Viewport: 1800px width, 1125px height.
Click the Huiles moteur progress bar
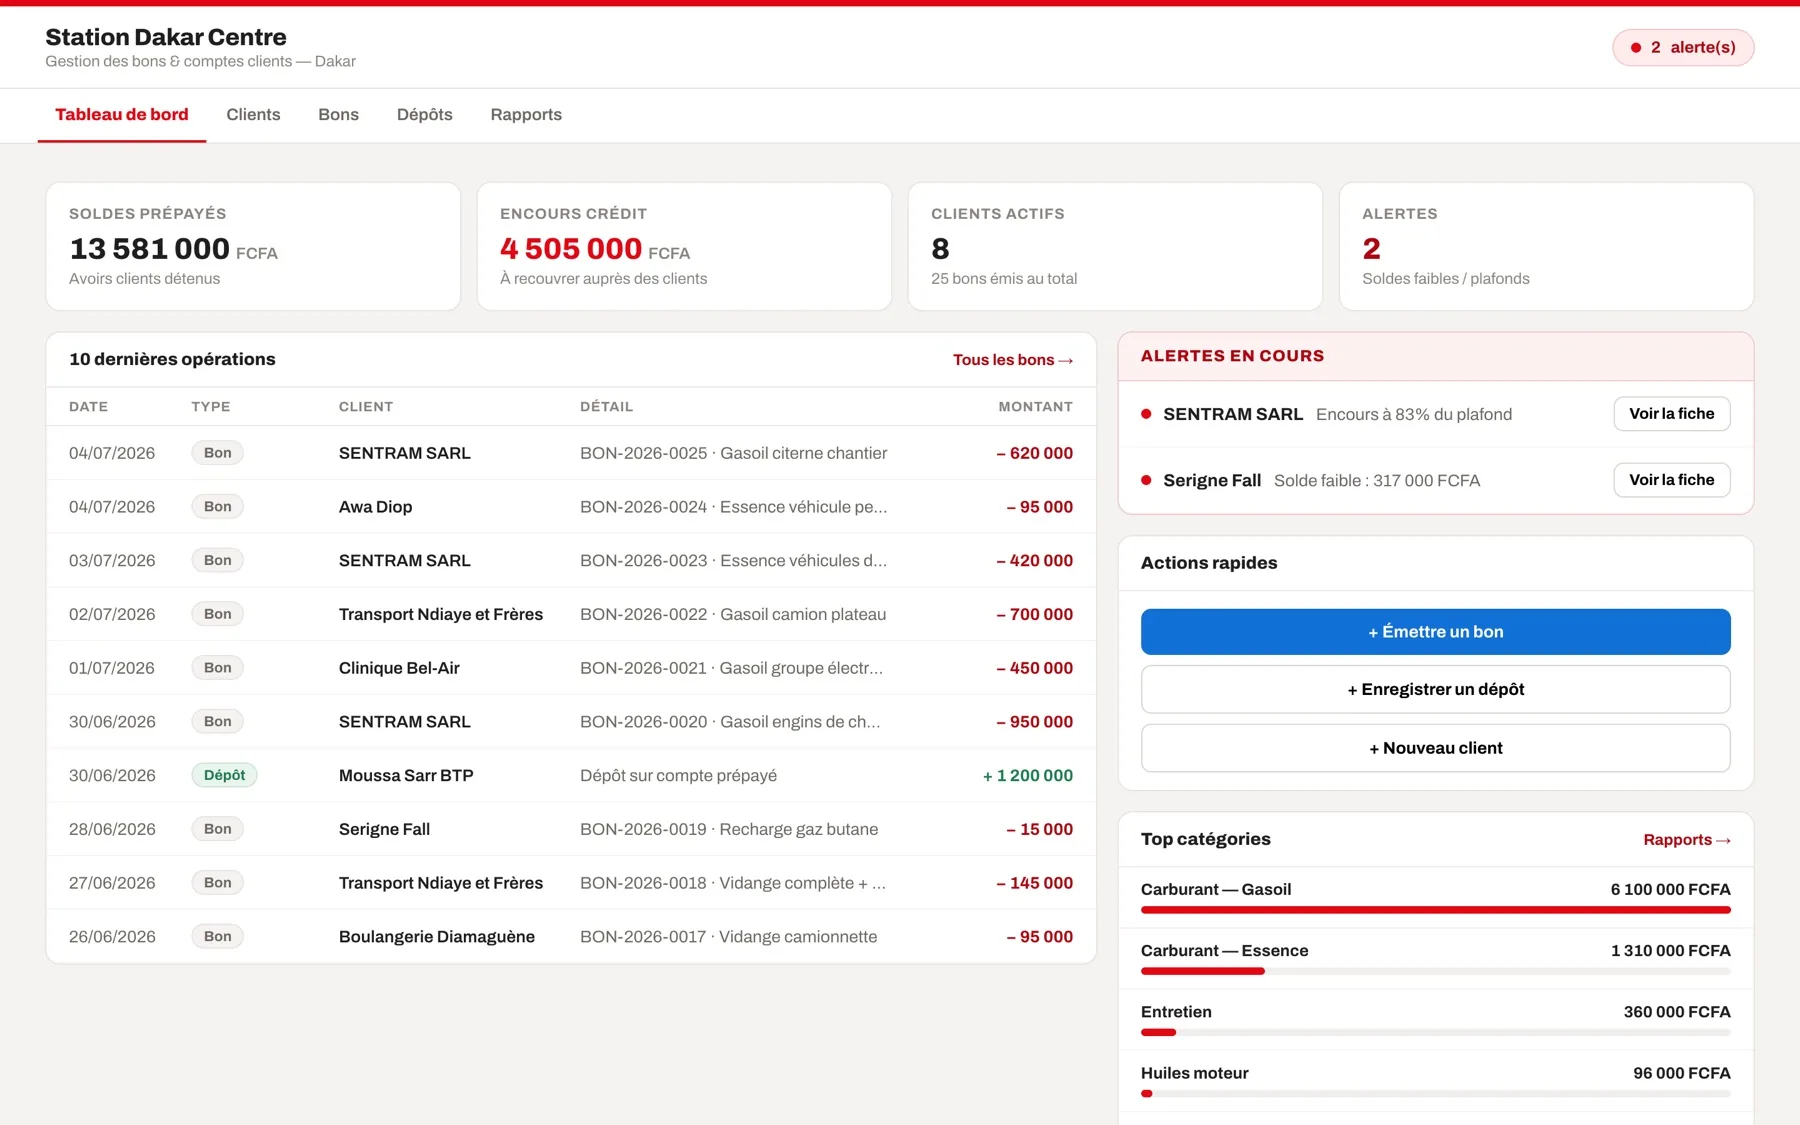(x=1435, y=1094)
